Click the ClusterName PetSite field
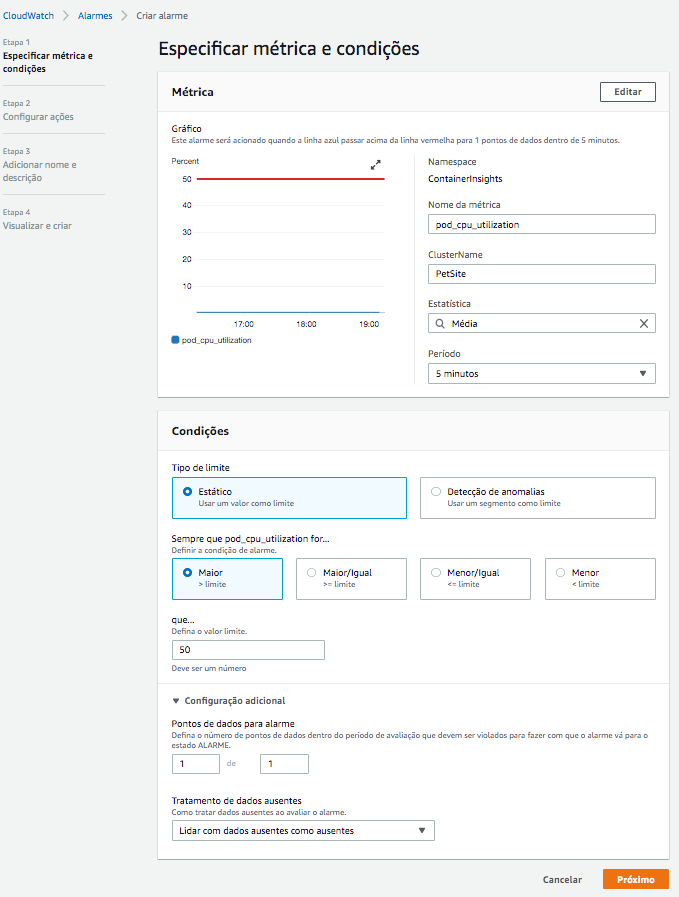Image resolution: width=679 pixels, height=897 pixels. (542, 274)
